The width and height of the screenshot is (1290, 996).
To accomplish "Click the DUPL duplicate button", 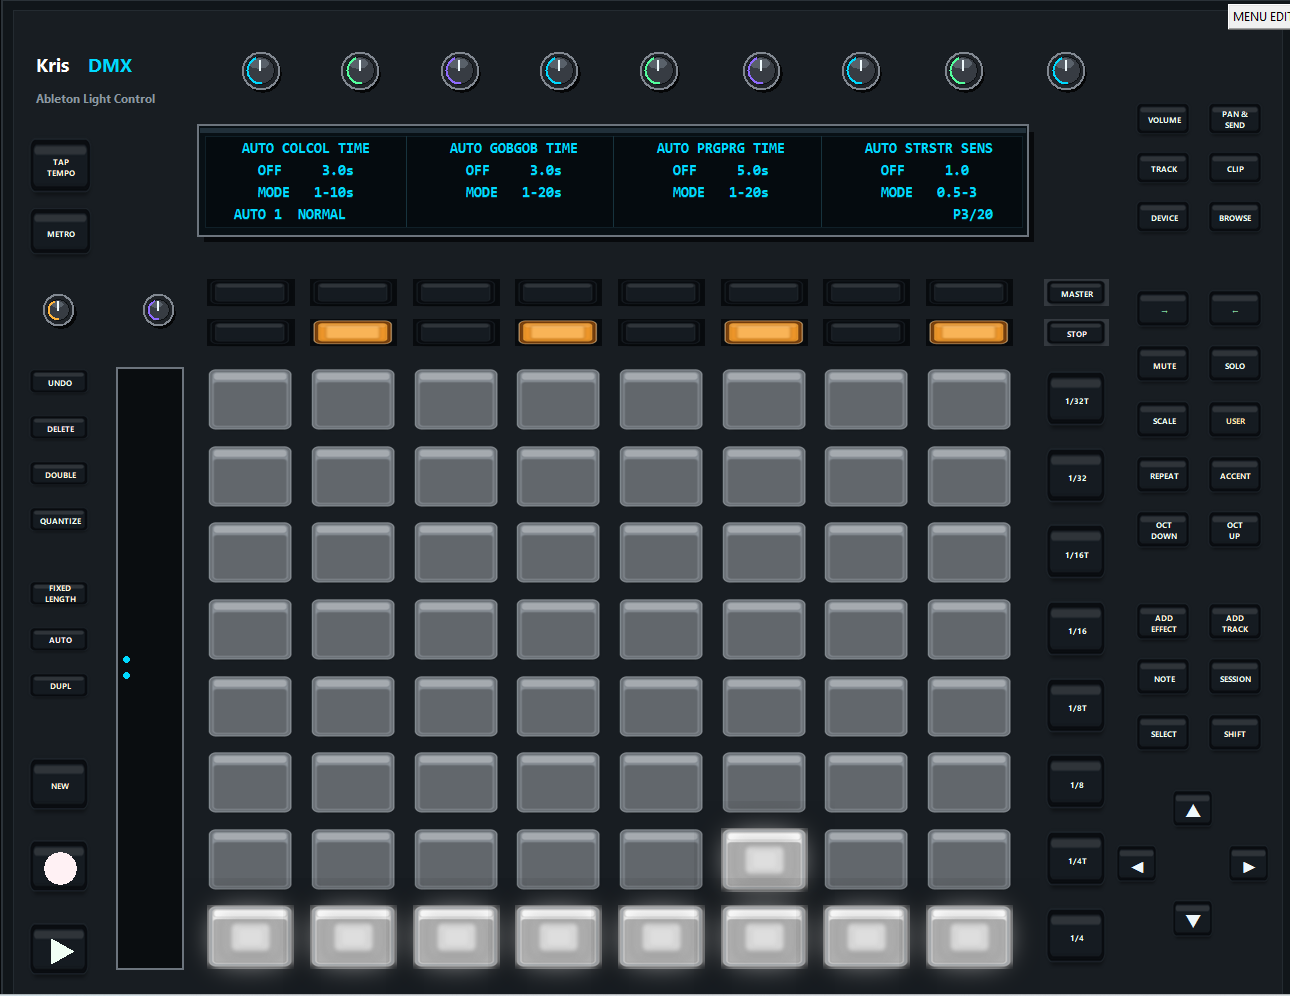I will (60, 686).
